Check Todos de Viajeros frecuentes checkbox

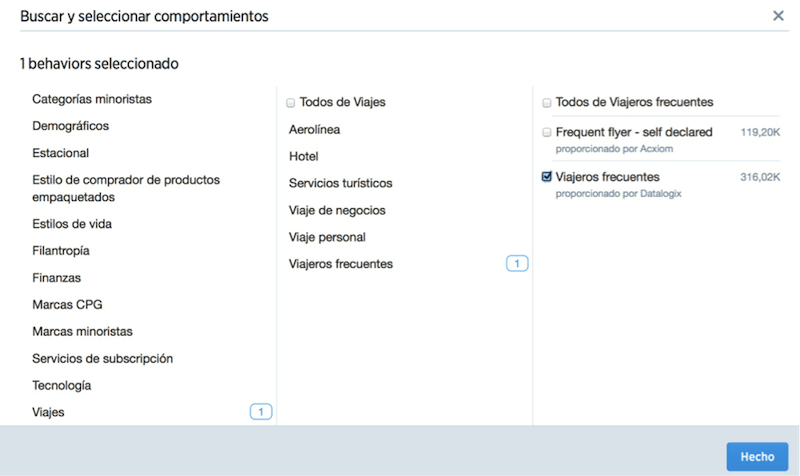click(x=547, y=103)
